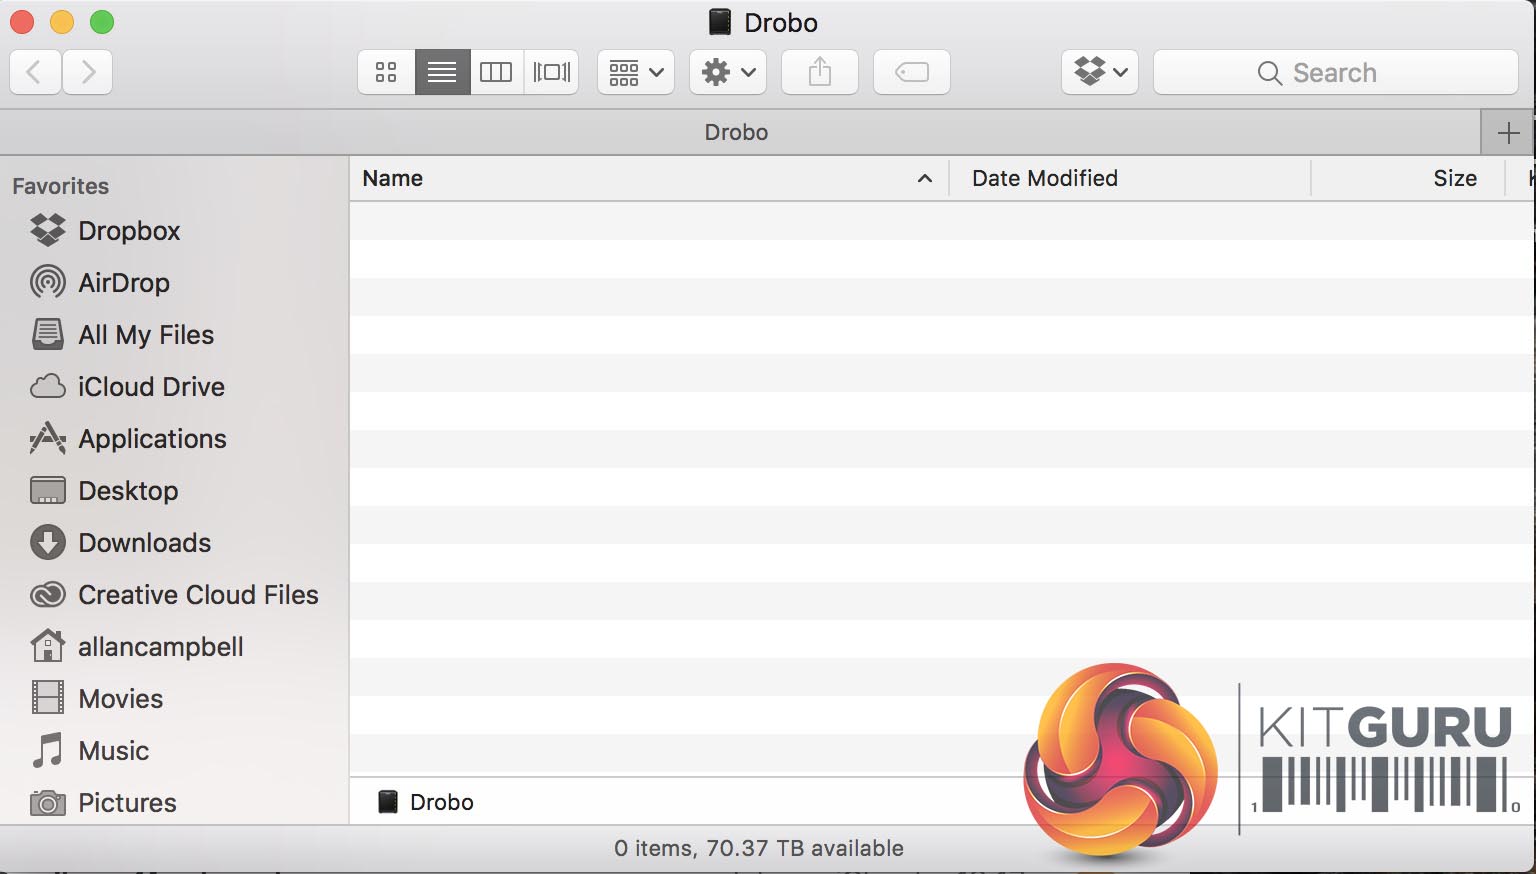
Task: Open Movies folder in sidebar
Action: click(120, 699)
